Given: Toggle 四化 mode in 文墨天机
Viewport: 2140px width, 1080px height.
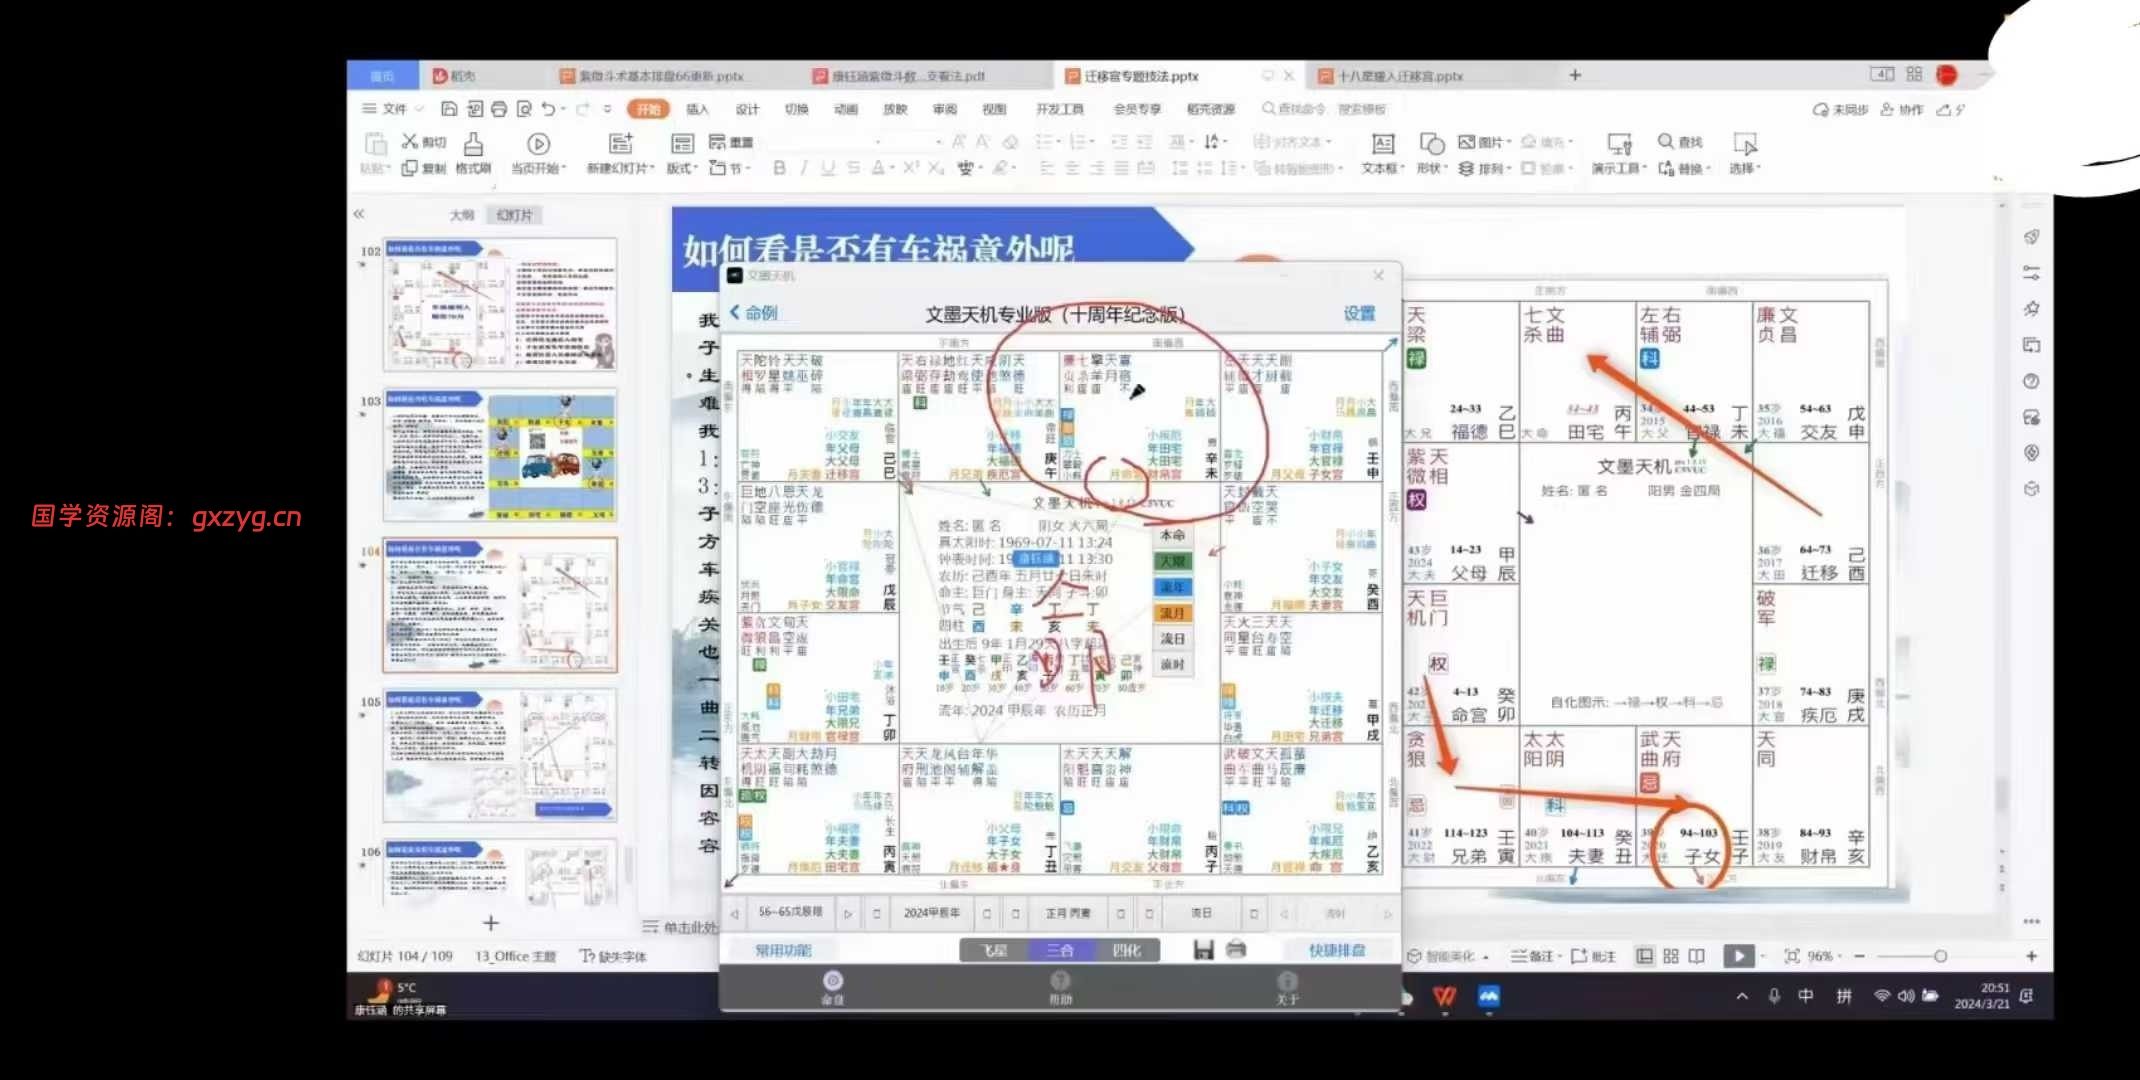Looking at the screenshot, I should (x=1126, y=950).
